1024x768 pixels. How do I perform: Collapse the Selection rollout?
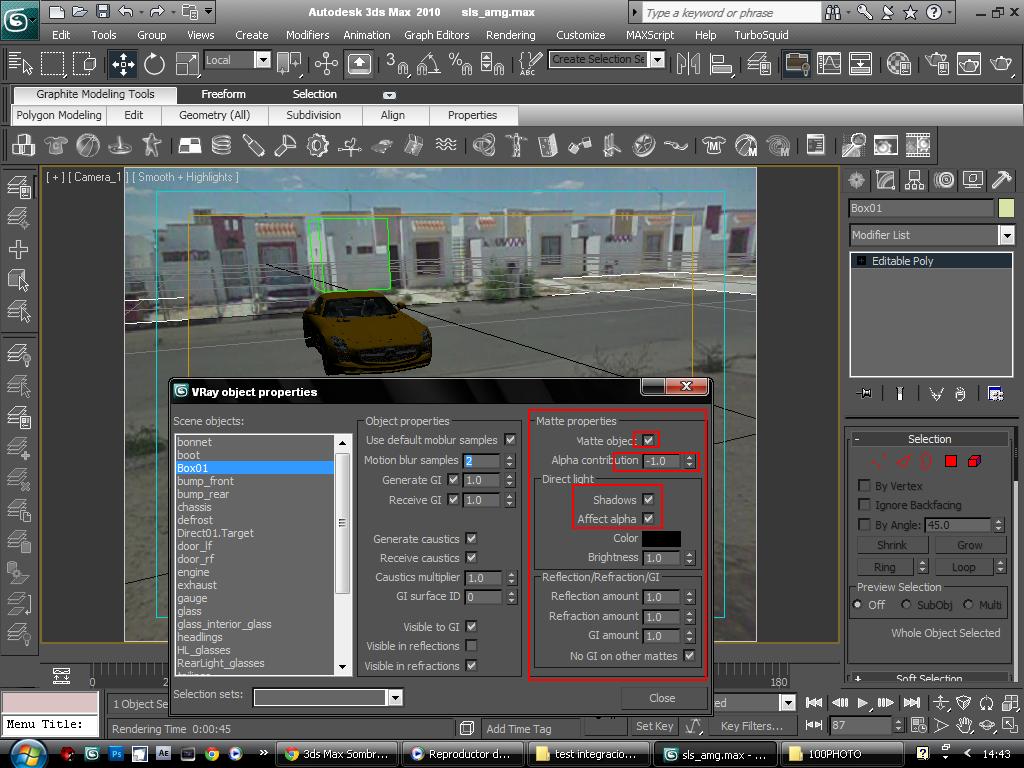(857, 440)
